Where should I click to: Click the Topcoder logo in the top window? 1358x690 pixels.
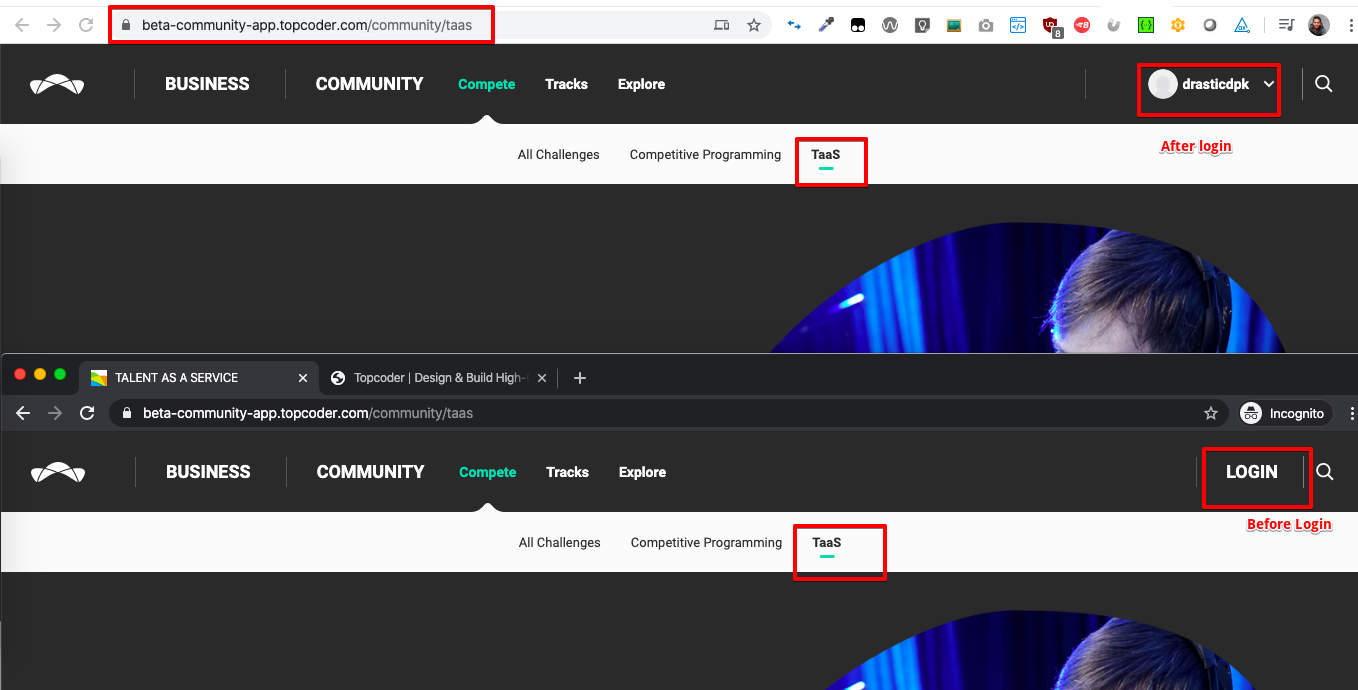pos(57,84)
